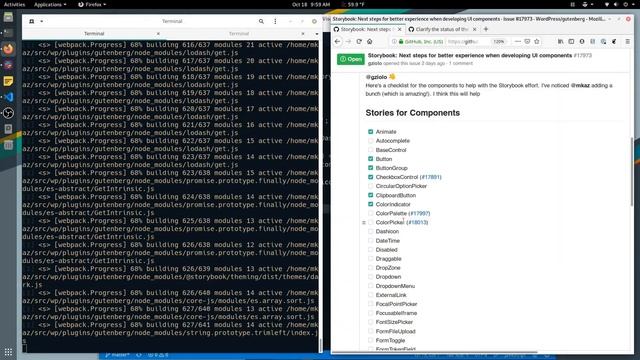Search in the Terminal window
The width and height of the screenshot is (640, 360).
coord(261,21)
